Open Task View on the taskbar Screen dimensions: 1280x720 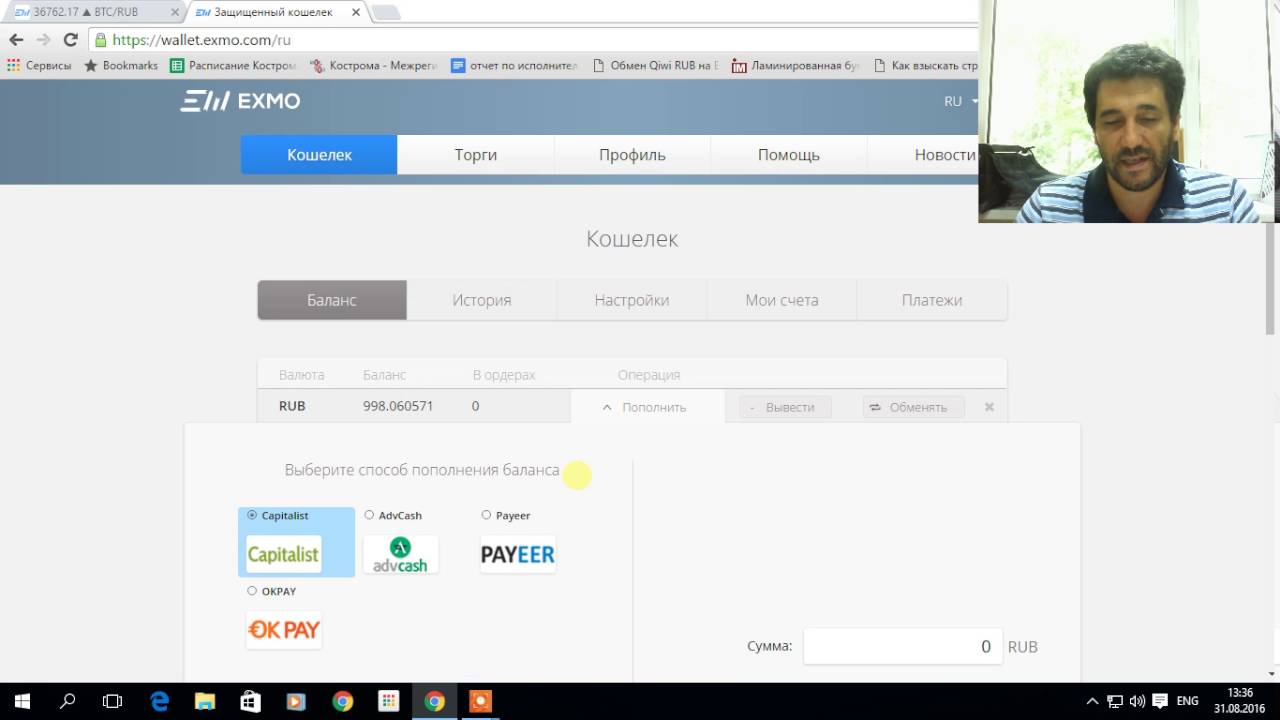pos(113,701)
